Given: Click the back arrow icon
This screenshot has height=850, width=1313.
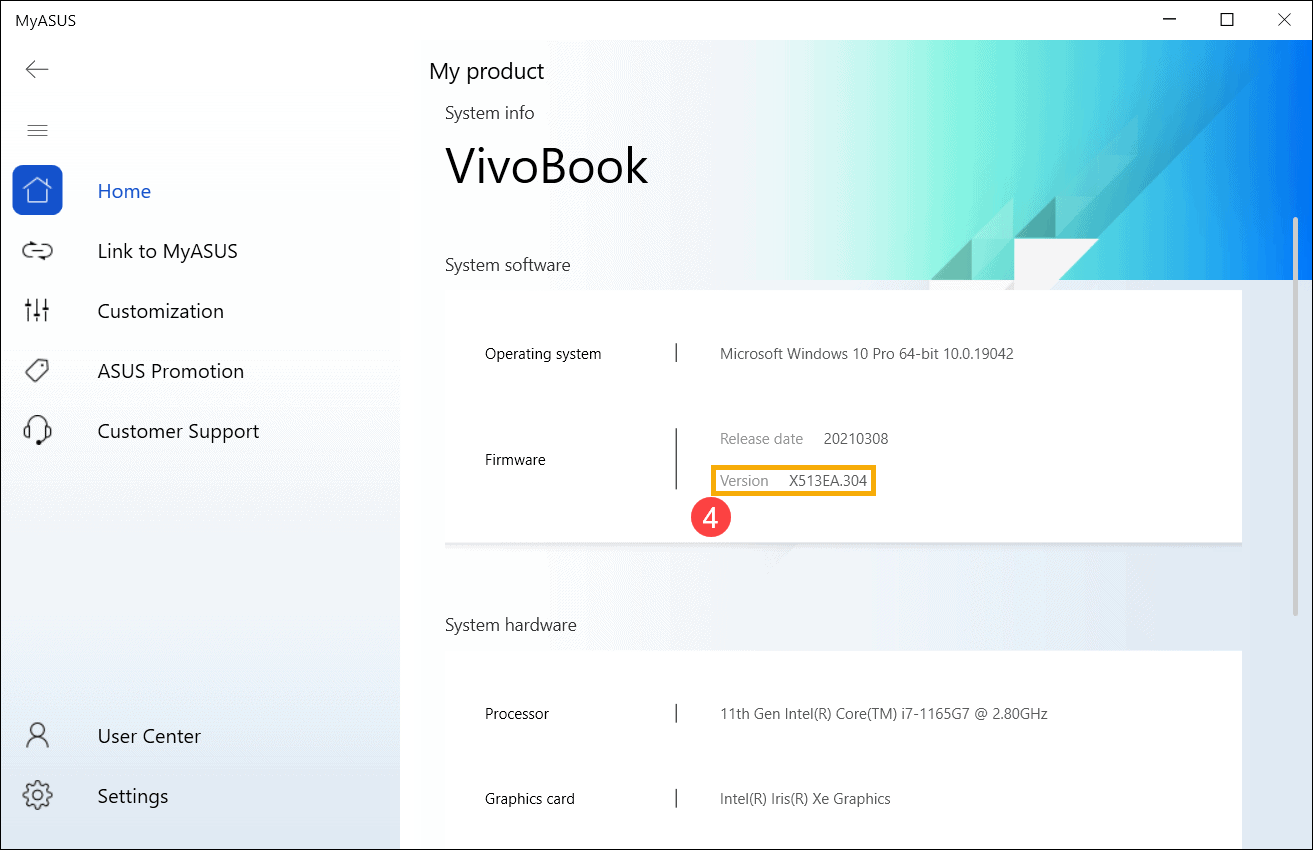Looking at the screenshot, I should [37, 69].
